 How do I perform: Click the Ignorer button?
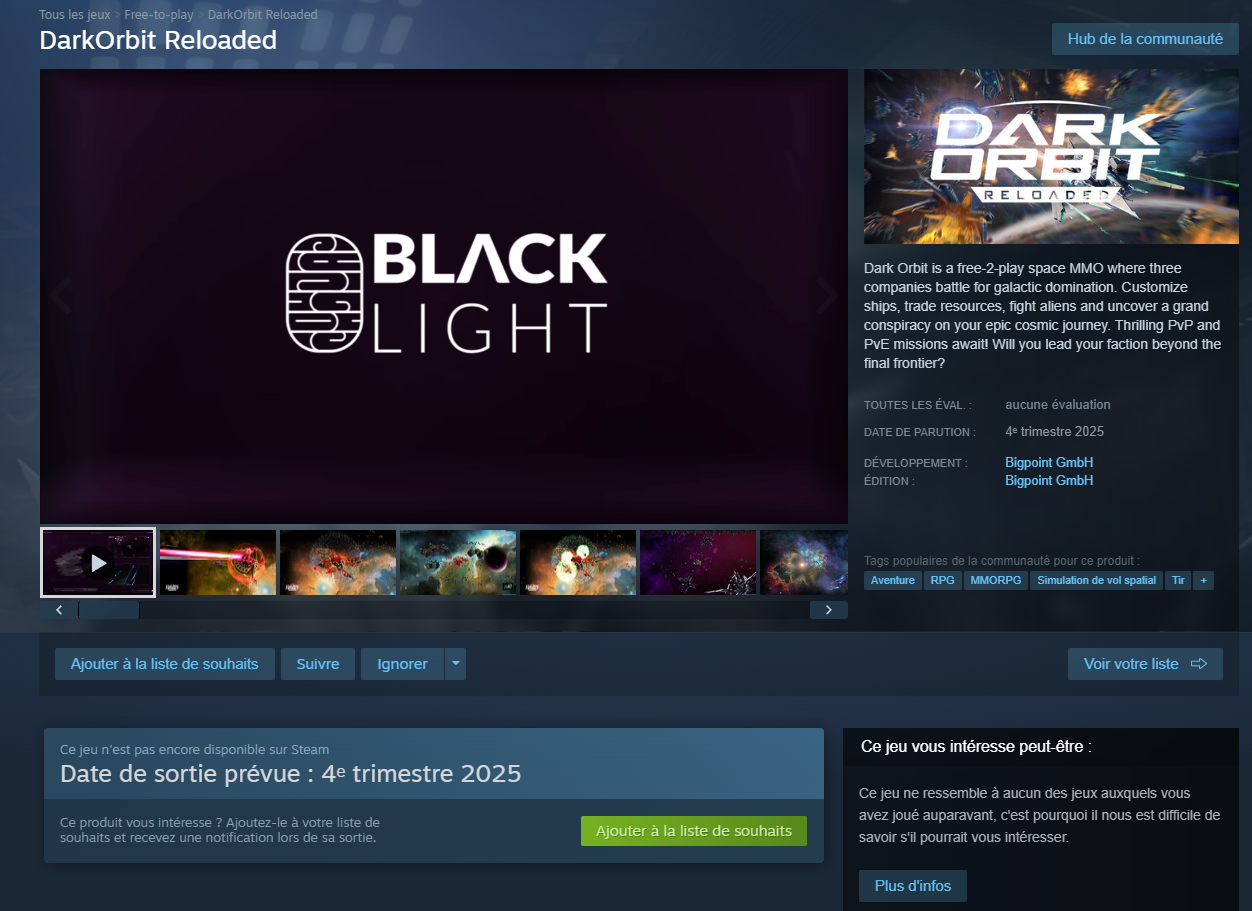click(x=402, y=664)
